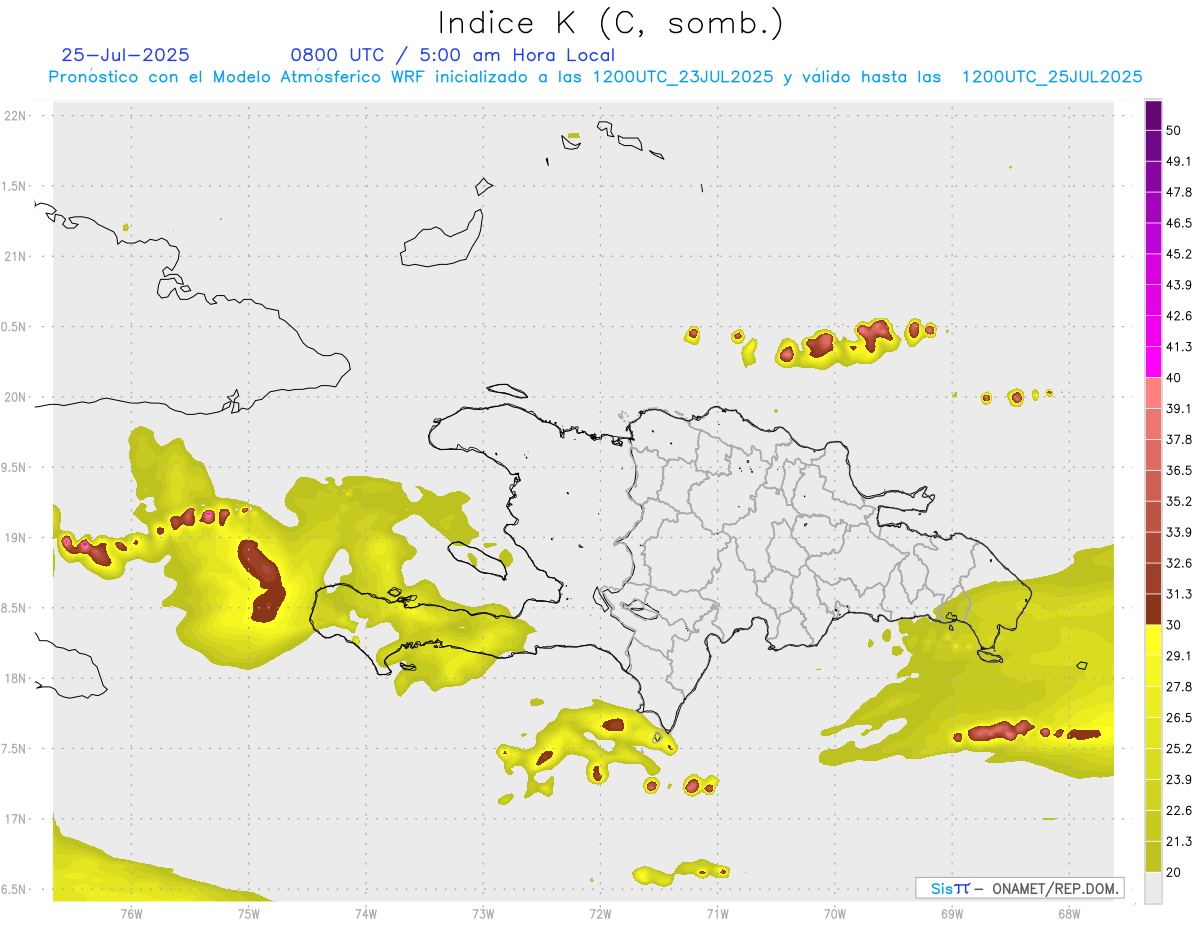Image resolution: width=1200 pixels, height=927 pixels.
Task: Click the longitude label "76W"
Action: (x=131, y=914)
